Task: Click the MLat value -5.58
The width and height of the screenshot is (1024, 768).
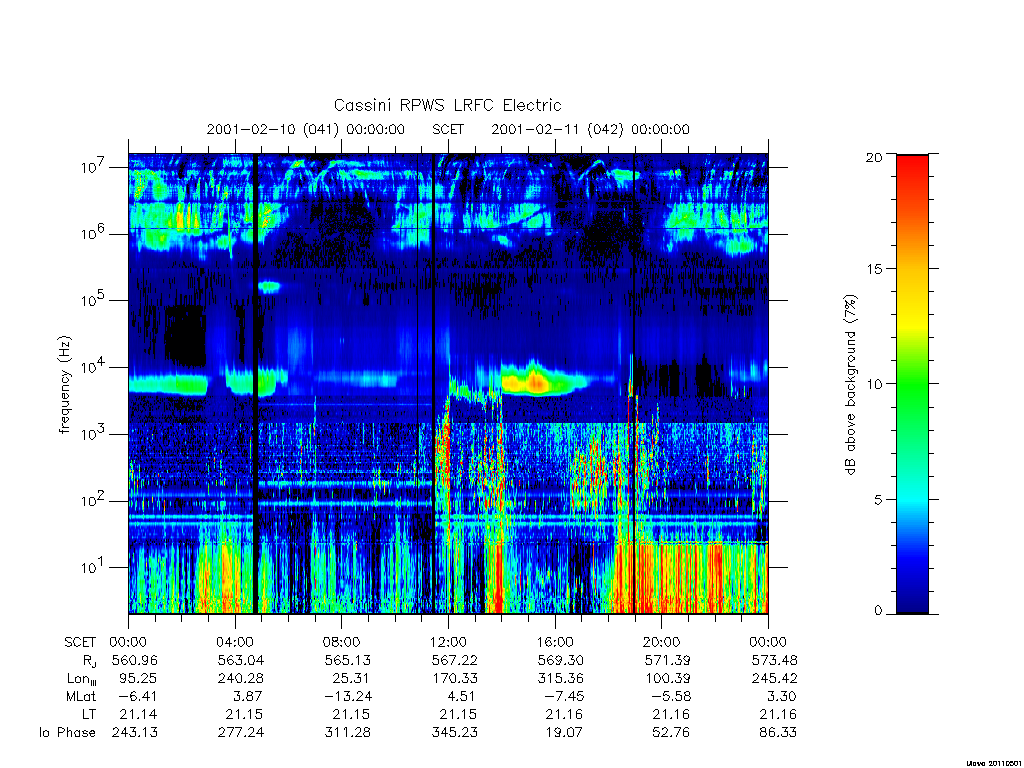Action: (671, 696)
